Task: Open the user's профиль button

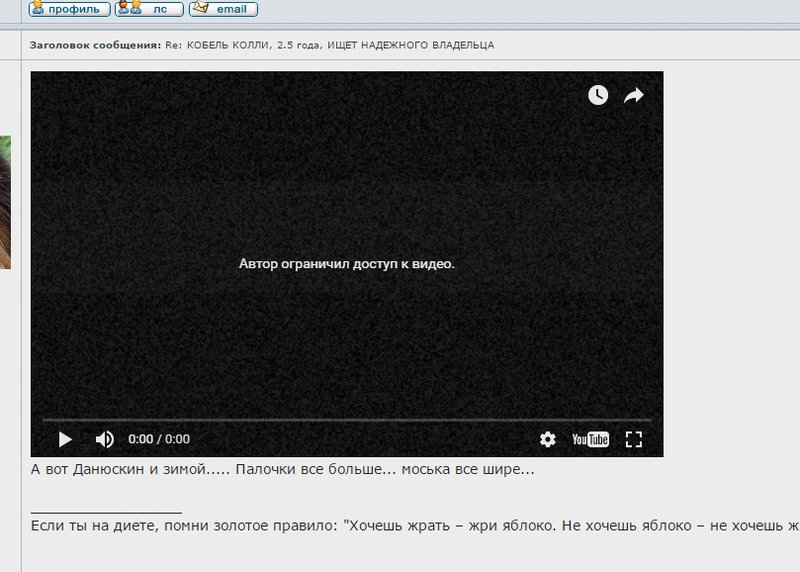Action: click(69, 9)
